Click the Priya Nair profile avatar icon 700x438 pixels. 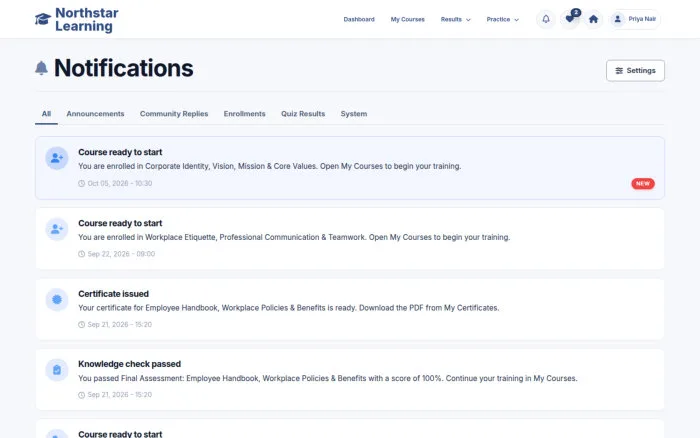pos(617,19)
